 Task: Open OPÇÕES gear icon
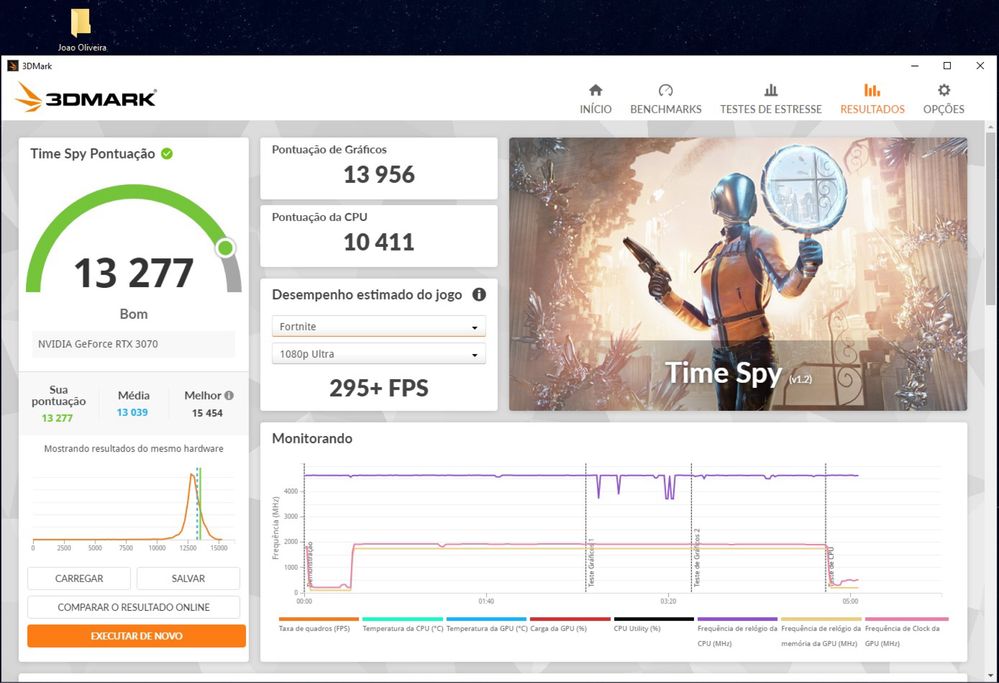pos(944,90)
